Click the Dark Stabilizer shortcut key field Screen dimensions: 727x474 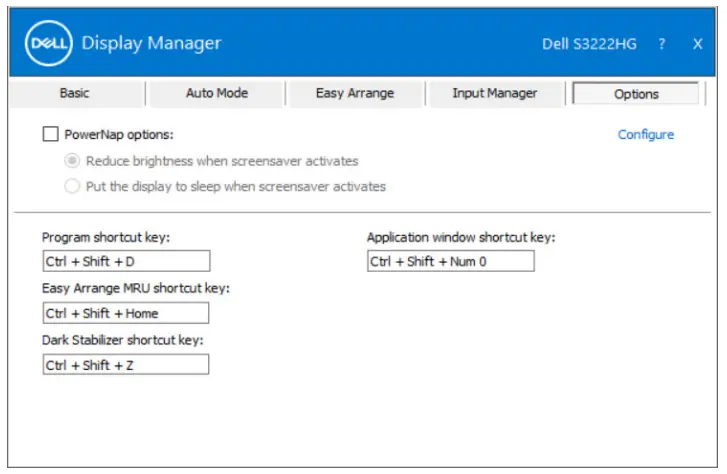click(x=126, y=365)
